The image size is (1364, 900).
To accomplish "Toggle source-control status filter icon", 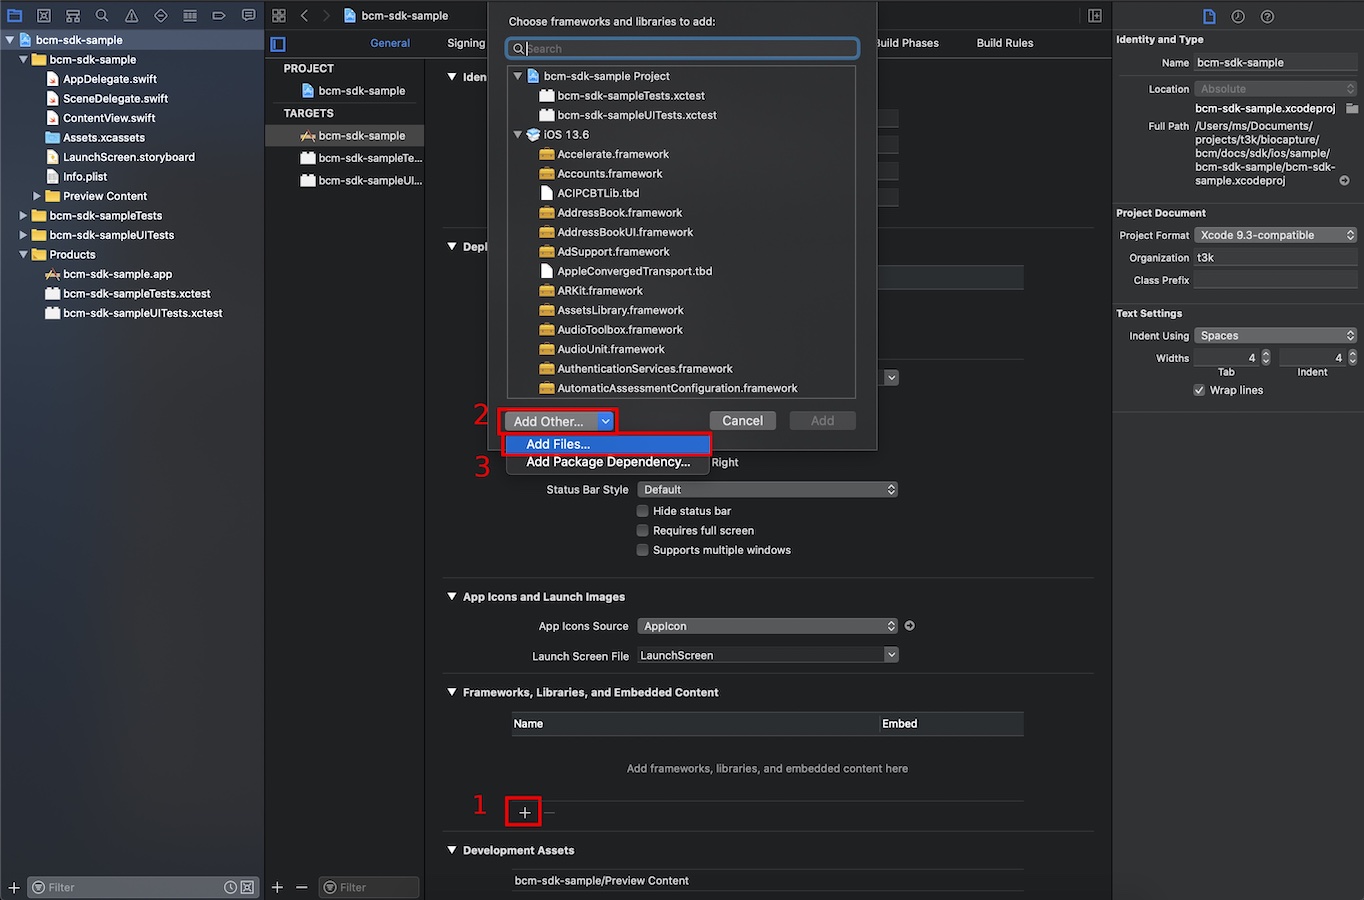I will (247, 887).
